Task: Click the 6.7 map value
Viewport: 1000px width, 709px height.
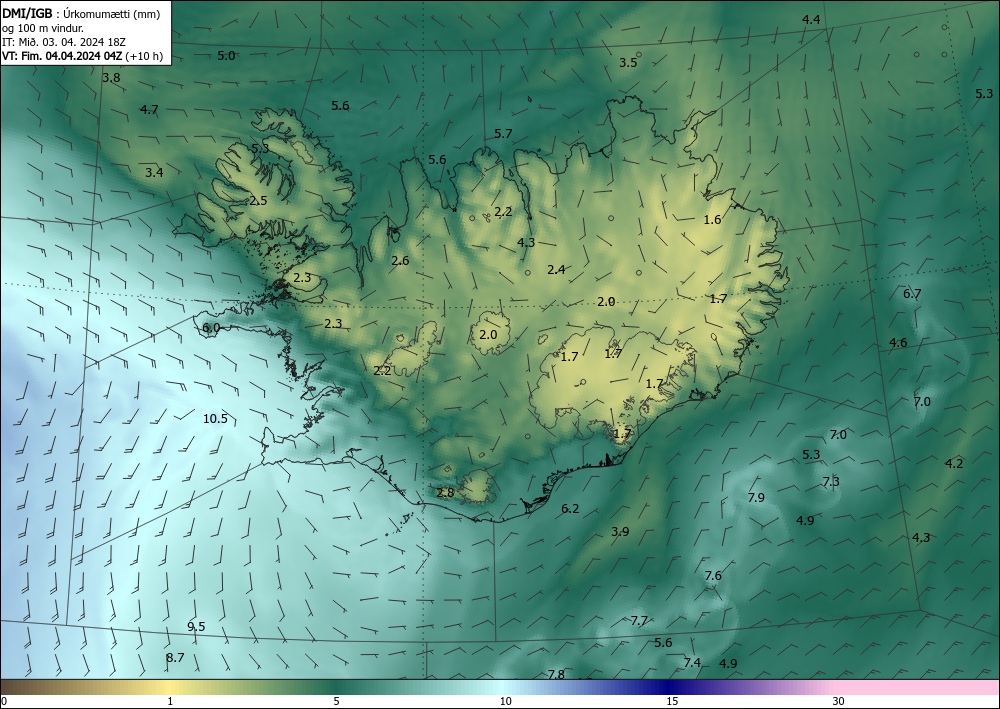Action: (913, 294)
